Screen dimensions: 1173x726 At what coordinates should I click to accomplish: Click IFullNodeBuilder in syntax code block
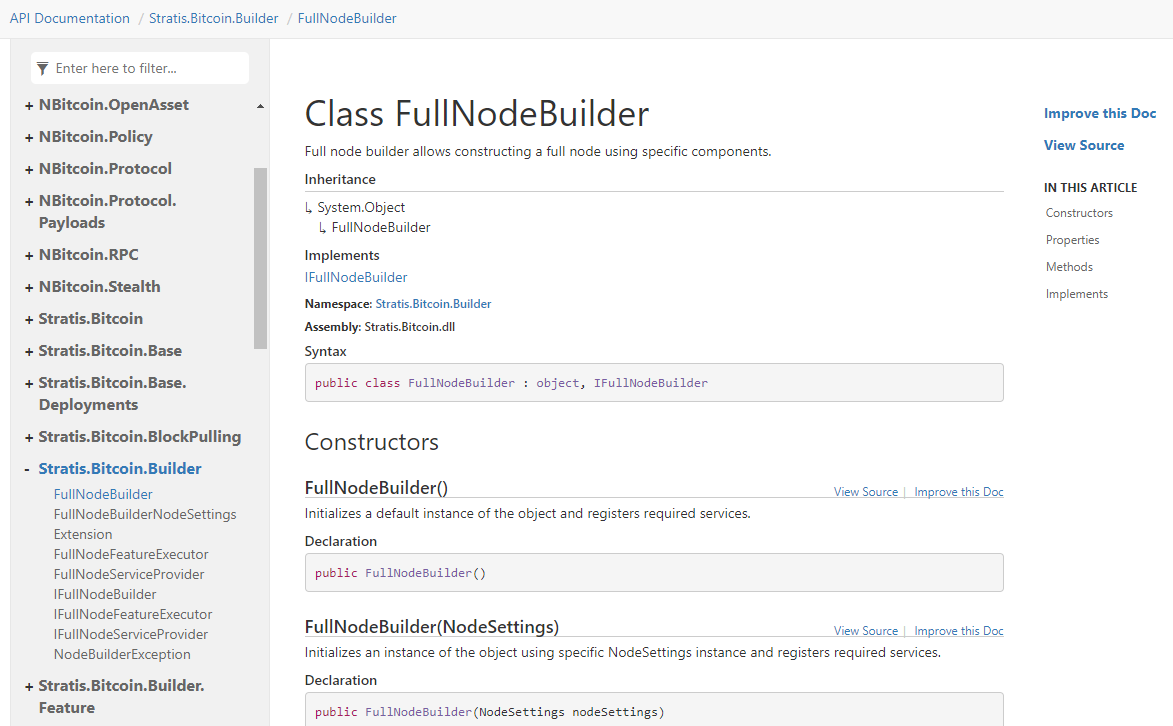pos(650,383)
